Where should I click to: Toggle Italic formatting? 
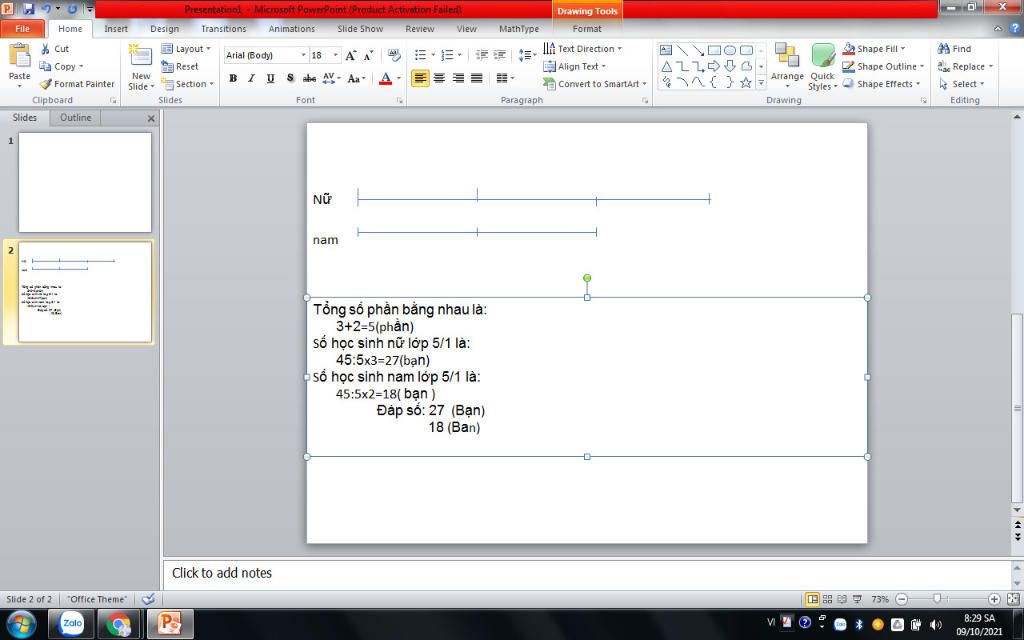pyautogui.click(x=251, y=78)
